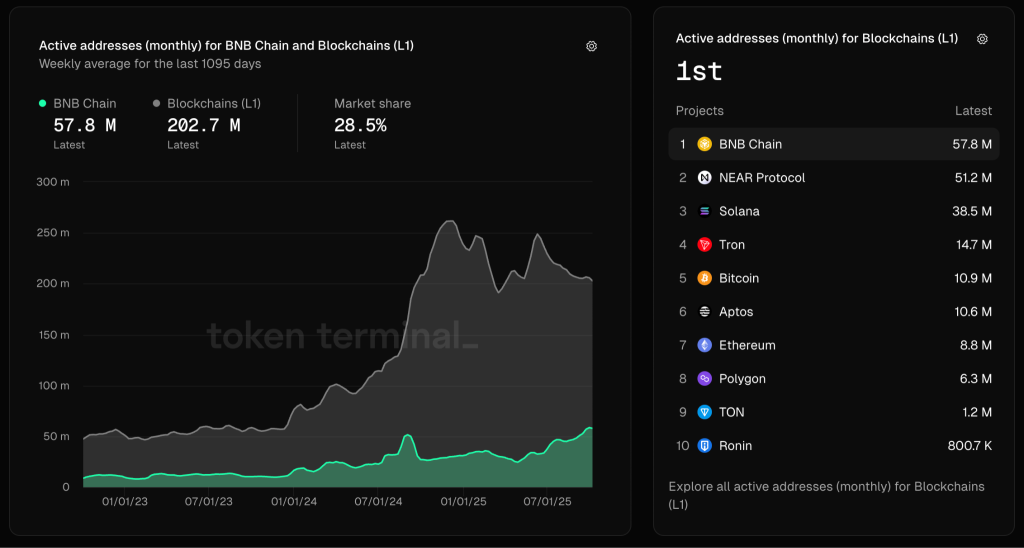Open ranking panel settings gear icon
This screenshot has height=548, width=1024.
pos(982,39)
